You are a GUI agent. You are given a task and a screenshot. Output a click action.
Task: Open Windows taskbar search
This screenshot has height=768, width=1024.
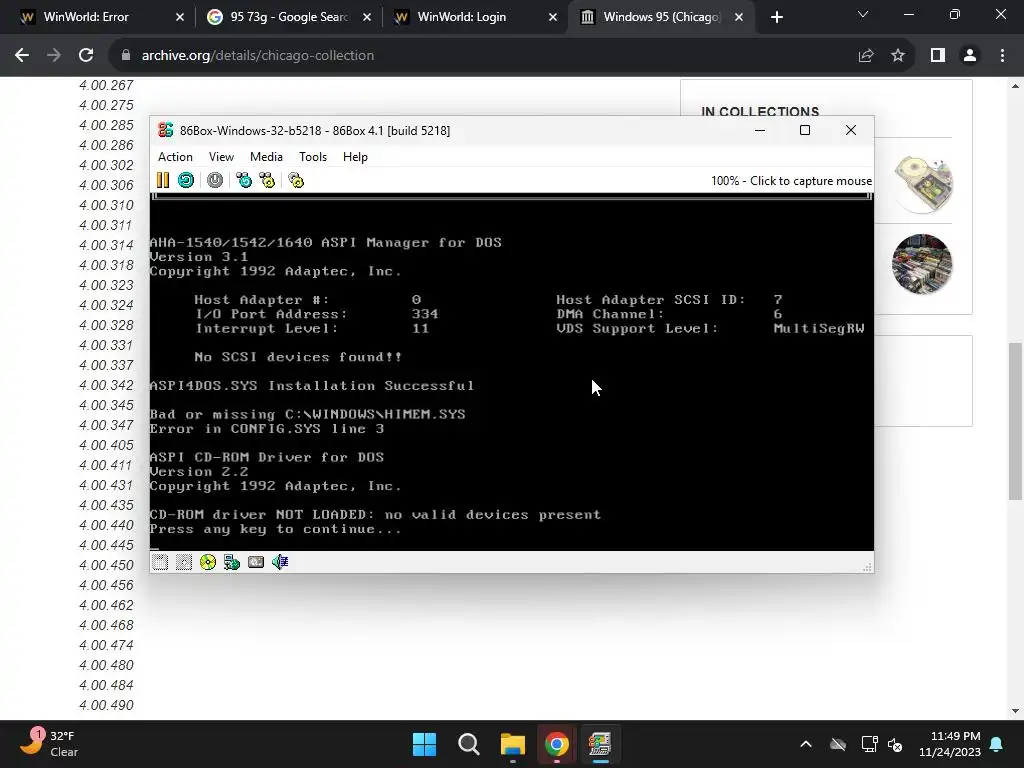[x=469, y=744]
